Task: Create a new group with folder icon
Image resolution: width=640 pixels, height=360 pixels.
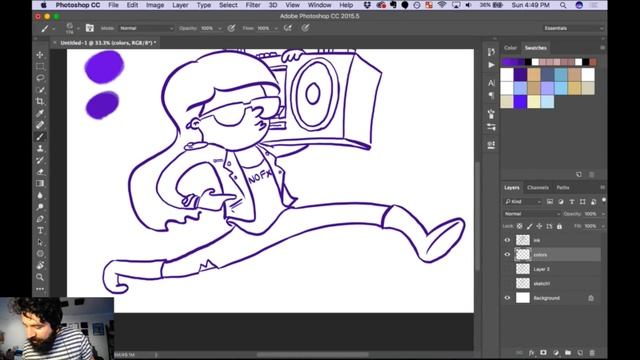Action: click(568, 353)
